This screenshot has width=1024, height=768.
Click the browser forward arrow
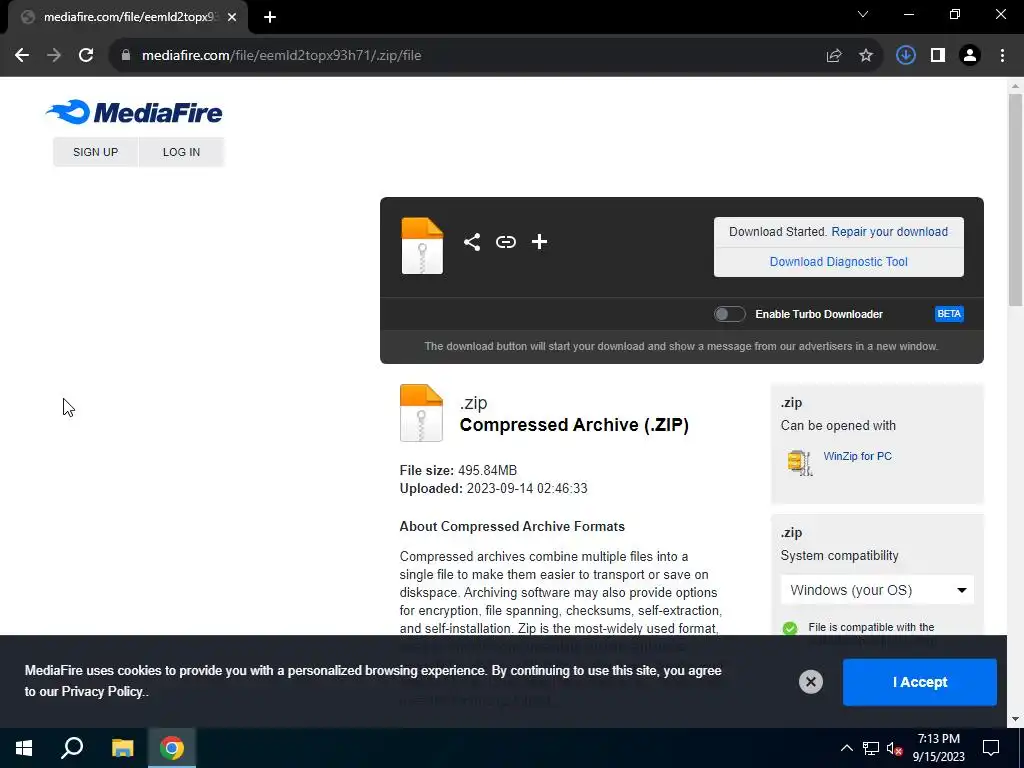54,56
